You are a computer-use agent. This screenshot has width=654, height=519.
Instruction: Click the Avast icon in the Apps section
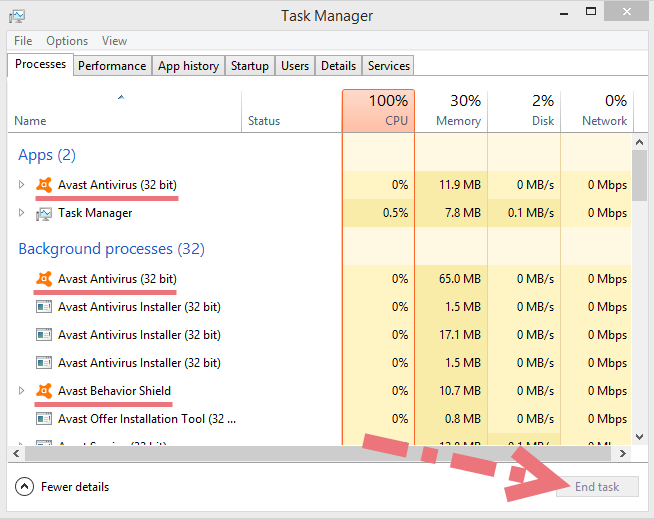[x=44, y=185]
